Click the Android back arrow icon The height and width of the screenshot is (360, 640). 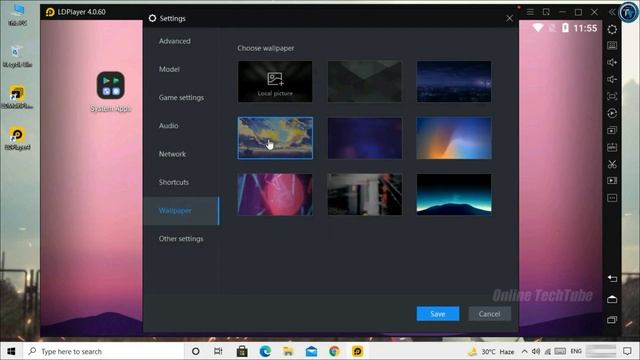[x=612, y=278]
